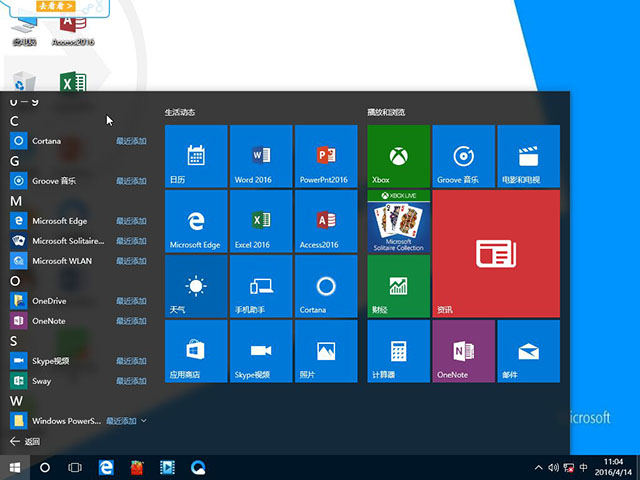Select Sway in the app list
640x480 pixels.
pos(42,381)
